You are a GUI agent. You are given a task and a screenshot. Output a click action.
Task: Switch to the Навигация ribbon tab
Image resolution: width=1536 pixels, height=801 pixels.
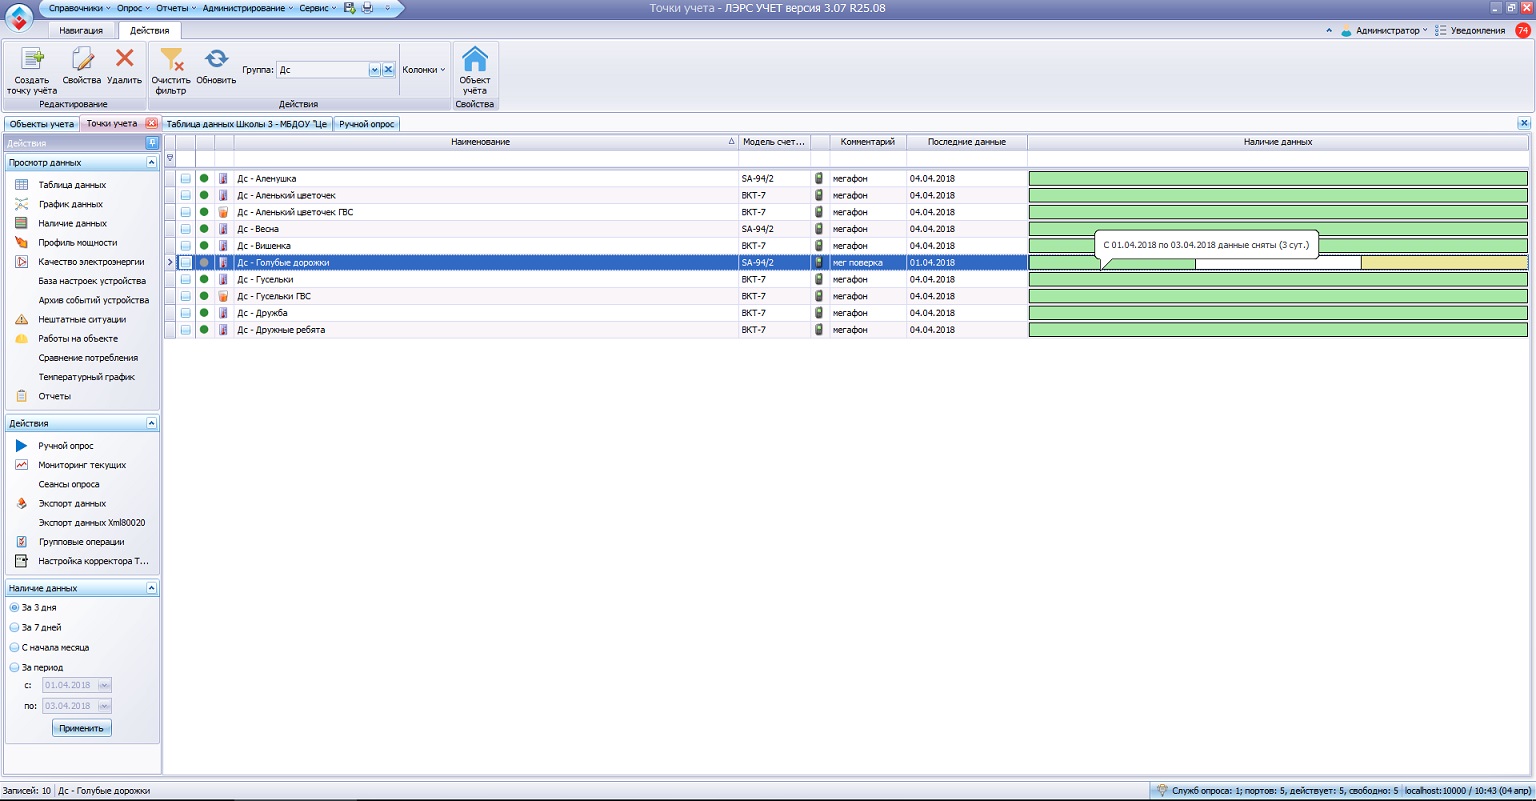80,31
